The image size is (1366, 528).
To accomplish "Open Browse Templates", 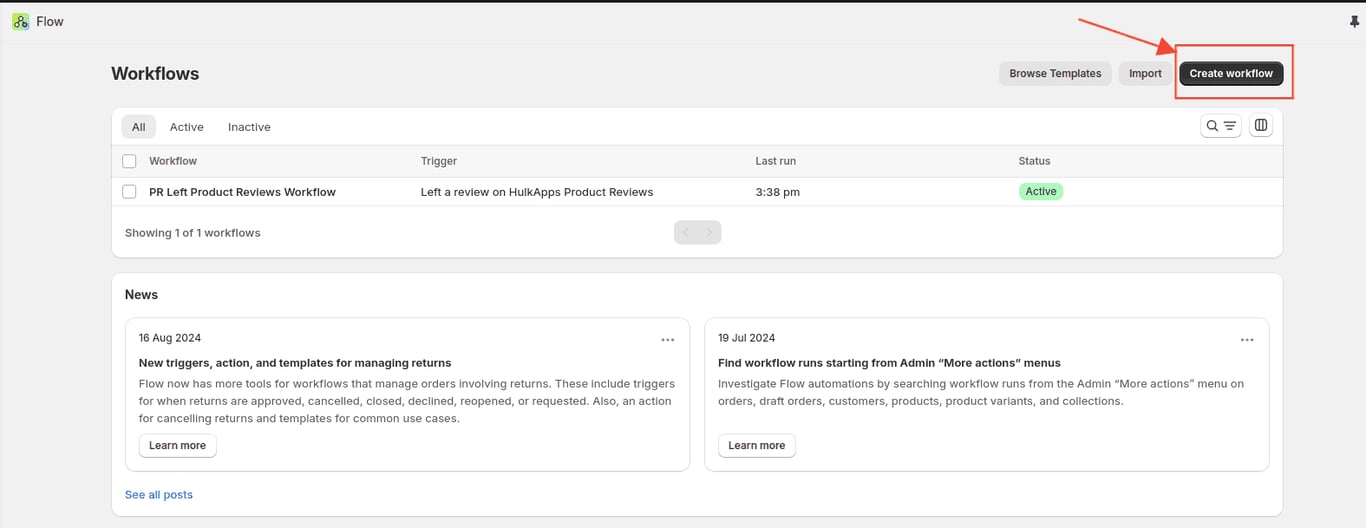I will tap(1055, 73).
